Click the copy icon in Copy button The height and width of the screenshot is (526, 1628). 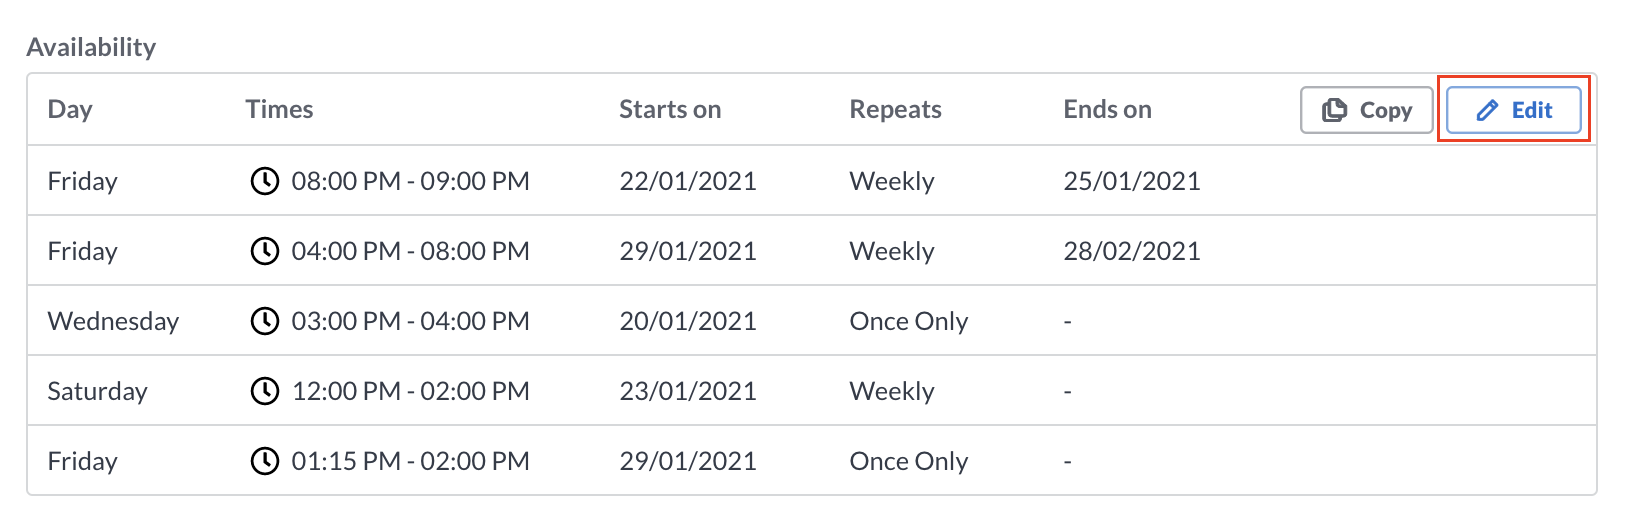pos(1334,110)
